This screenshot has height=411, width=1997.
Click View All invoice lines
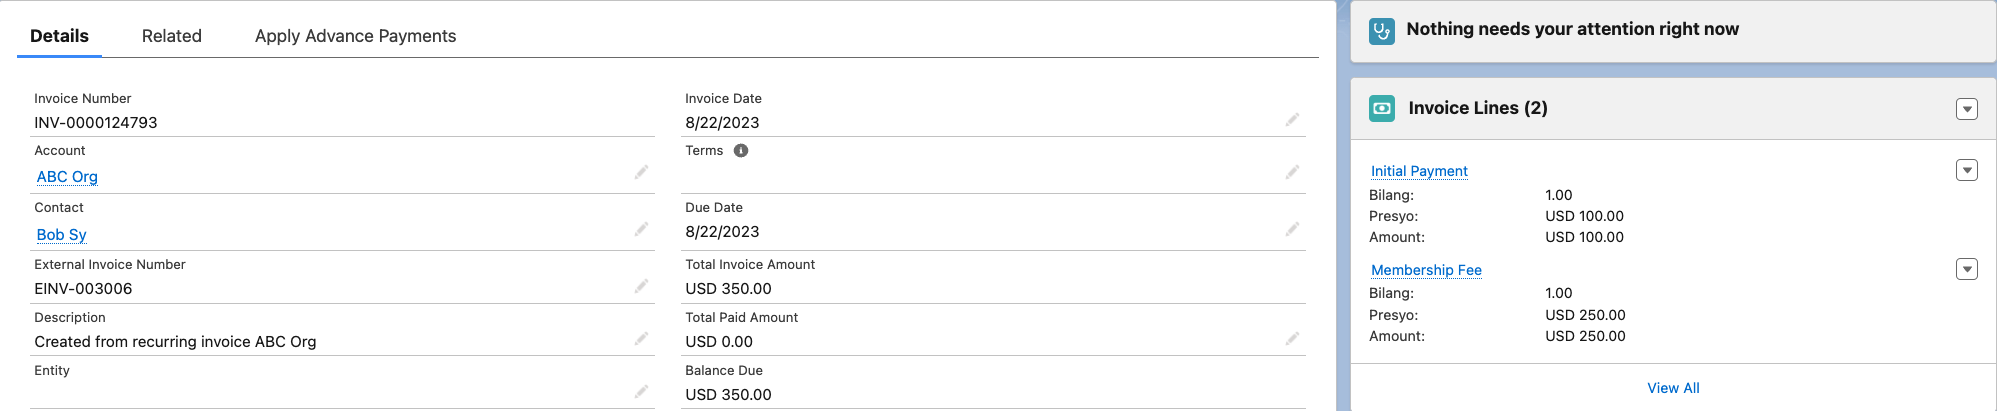click(1673, 388)
